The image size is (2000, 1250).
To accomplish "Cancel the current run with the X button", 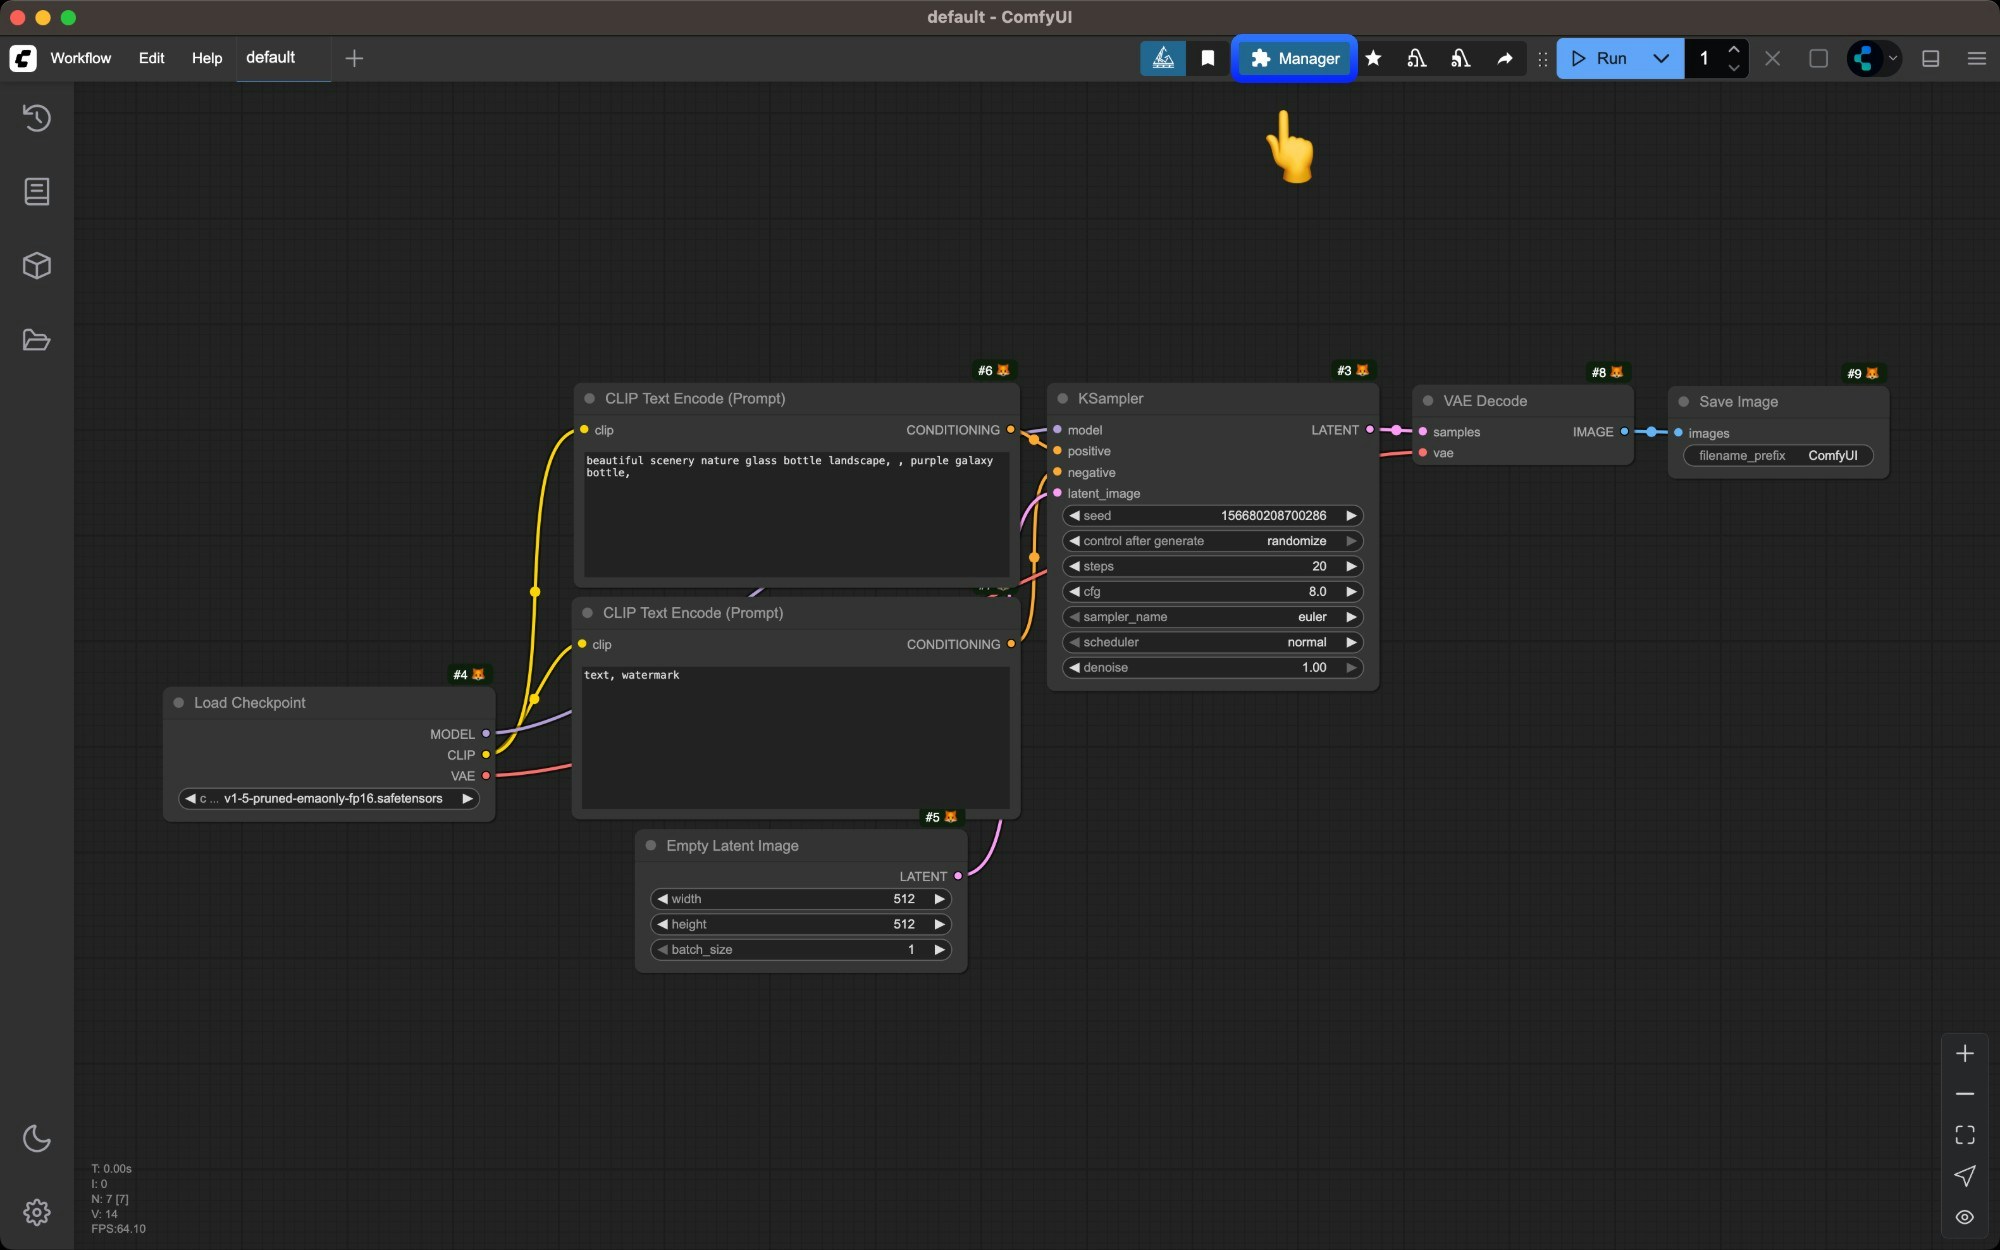I will point(1772,59).
